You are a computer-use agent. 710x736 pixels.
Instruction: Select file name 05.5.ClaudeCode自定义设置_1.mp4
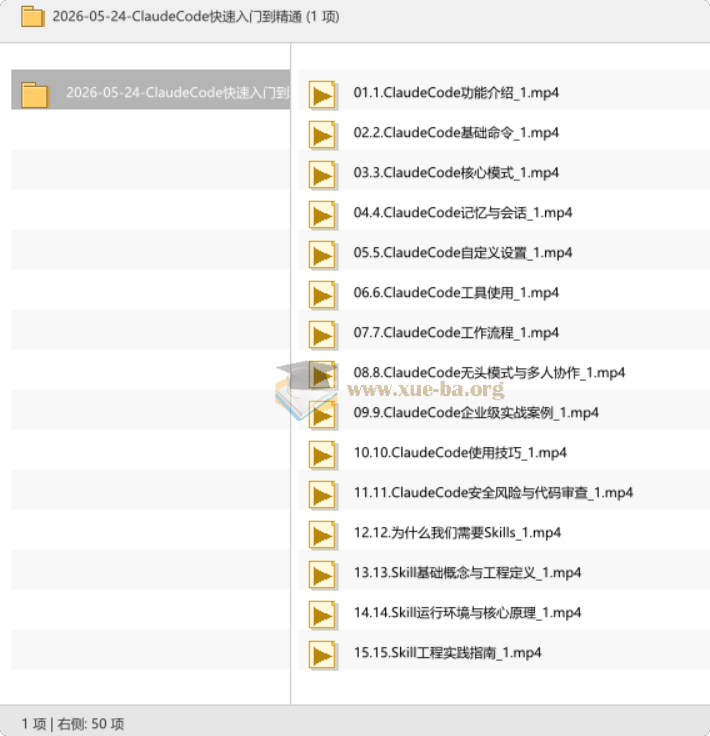pyautogui.click(x=463, y=253)
